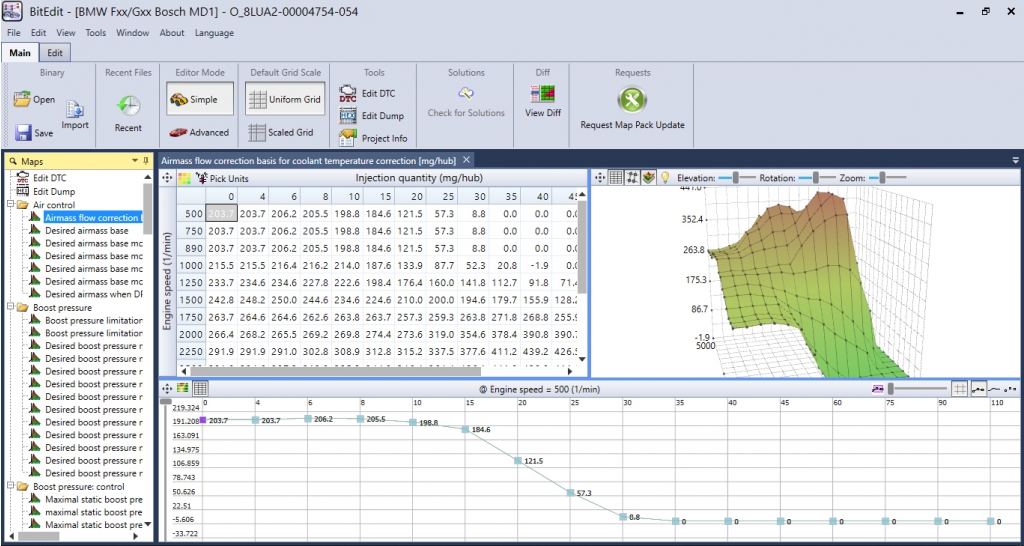Click the Maps tree vertical scrollbar
1024x546 pixels.
point(148,209)
